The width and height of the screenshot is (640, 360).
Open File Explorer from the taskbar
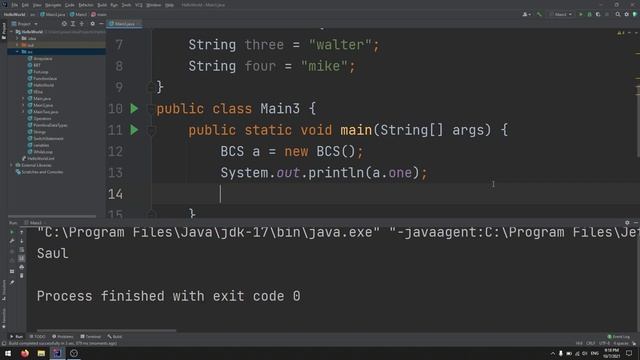(x=41, y=353)
